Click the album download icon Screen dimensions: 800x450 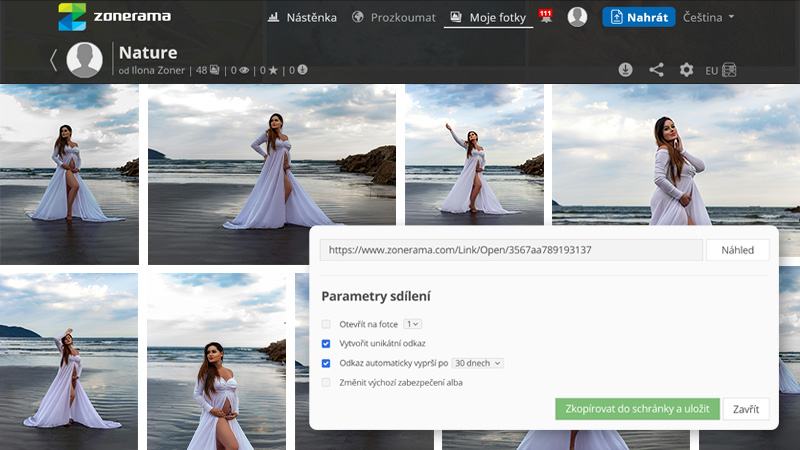point(625,70)
